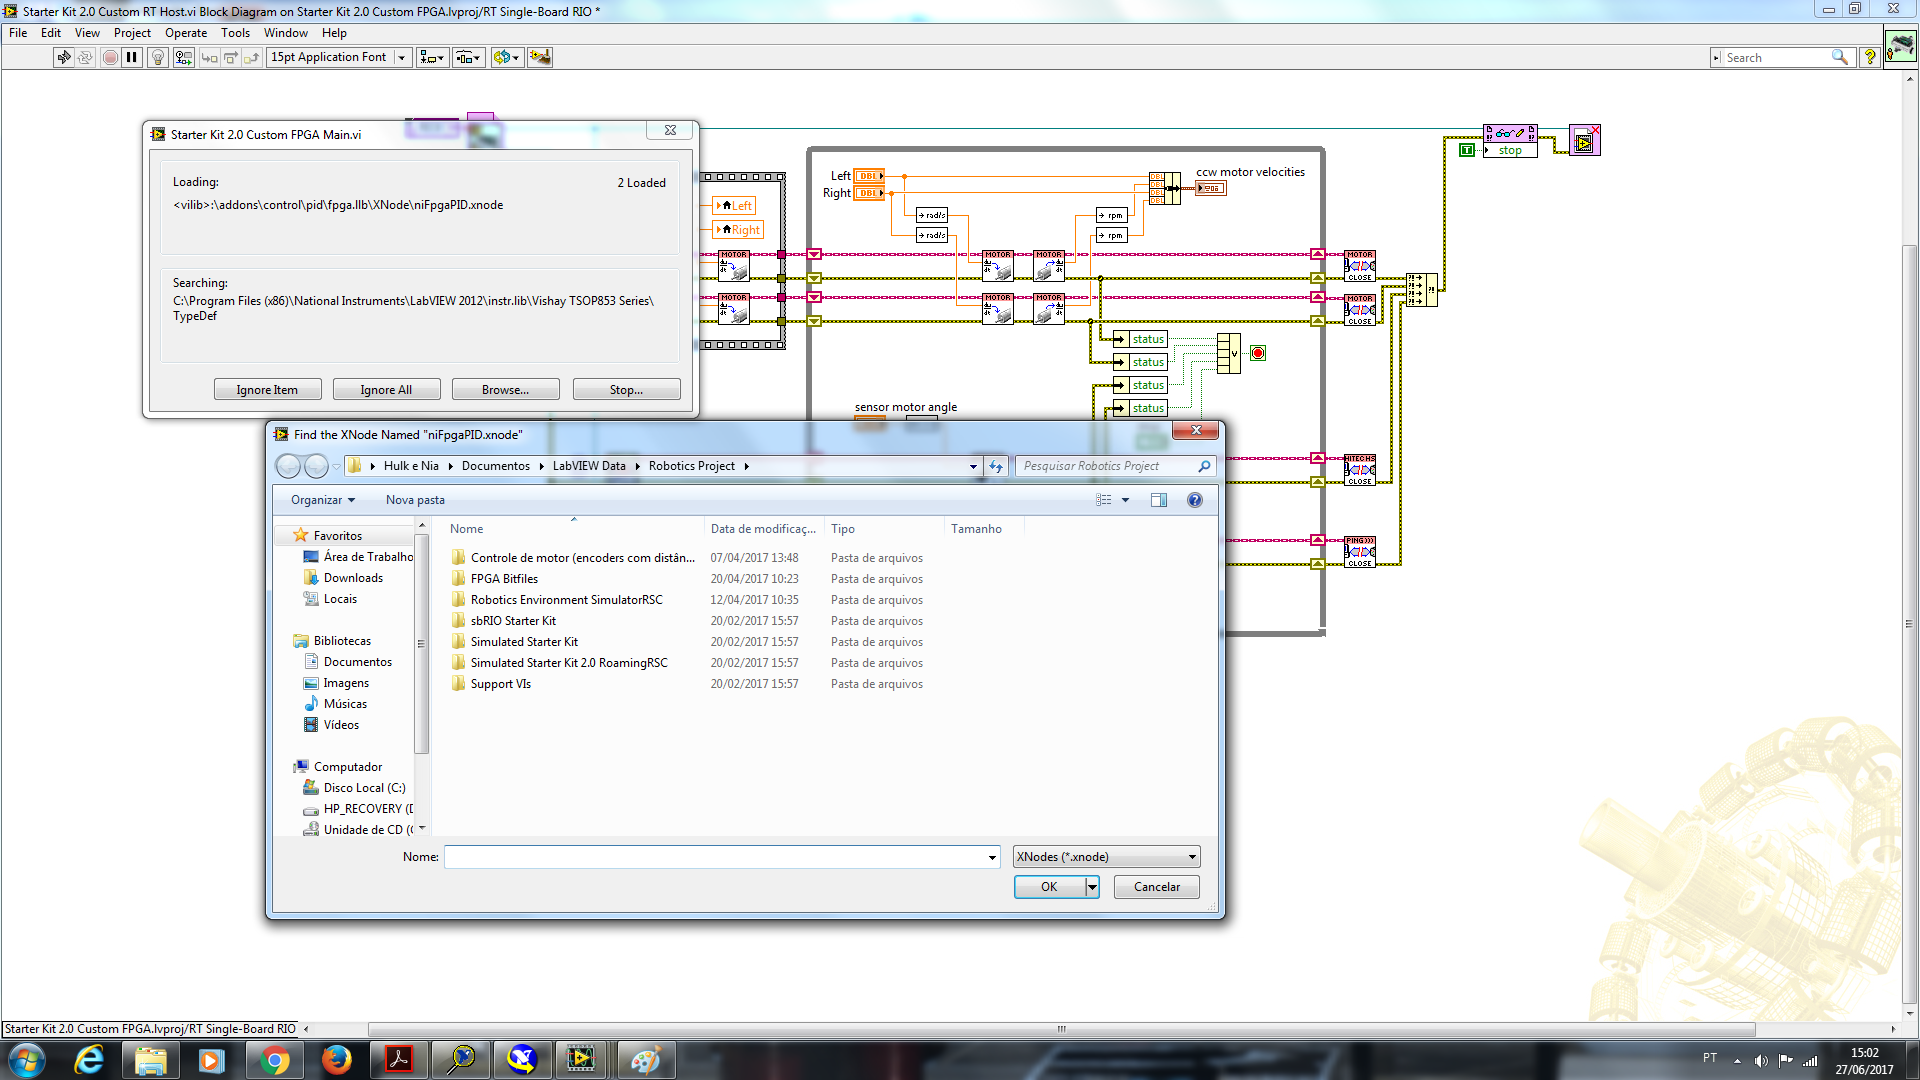
Task: Click Ignore Item in loading dialog
Action: point(267,390)
